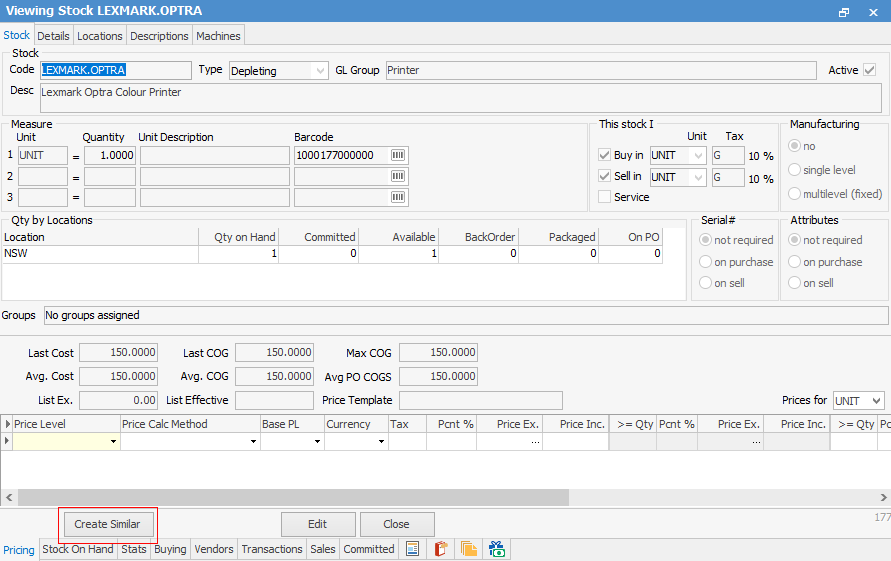
Task: Open the stacked yellow documents icon tab
Action: pos(468,549)
